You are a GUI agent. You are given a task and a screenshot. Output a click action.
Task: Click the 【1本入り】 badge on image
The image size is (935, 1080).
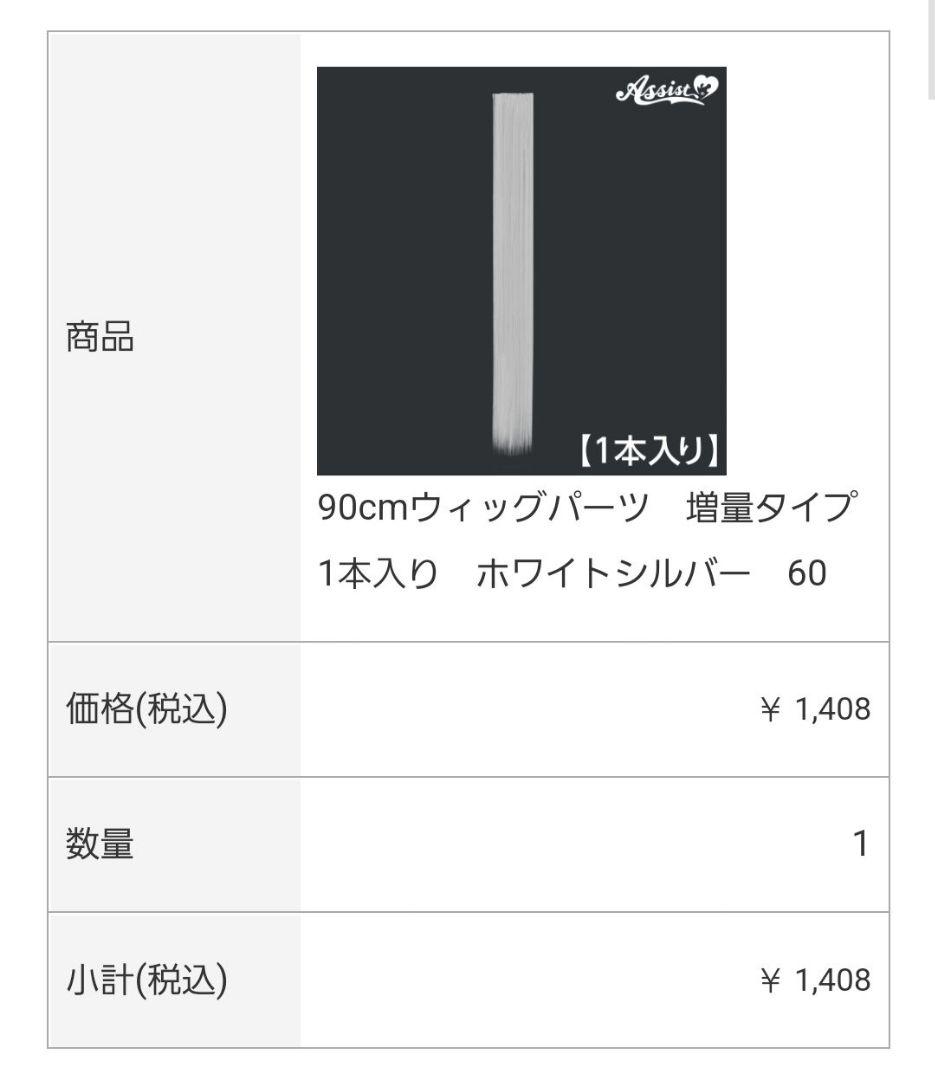coord(648,451)
